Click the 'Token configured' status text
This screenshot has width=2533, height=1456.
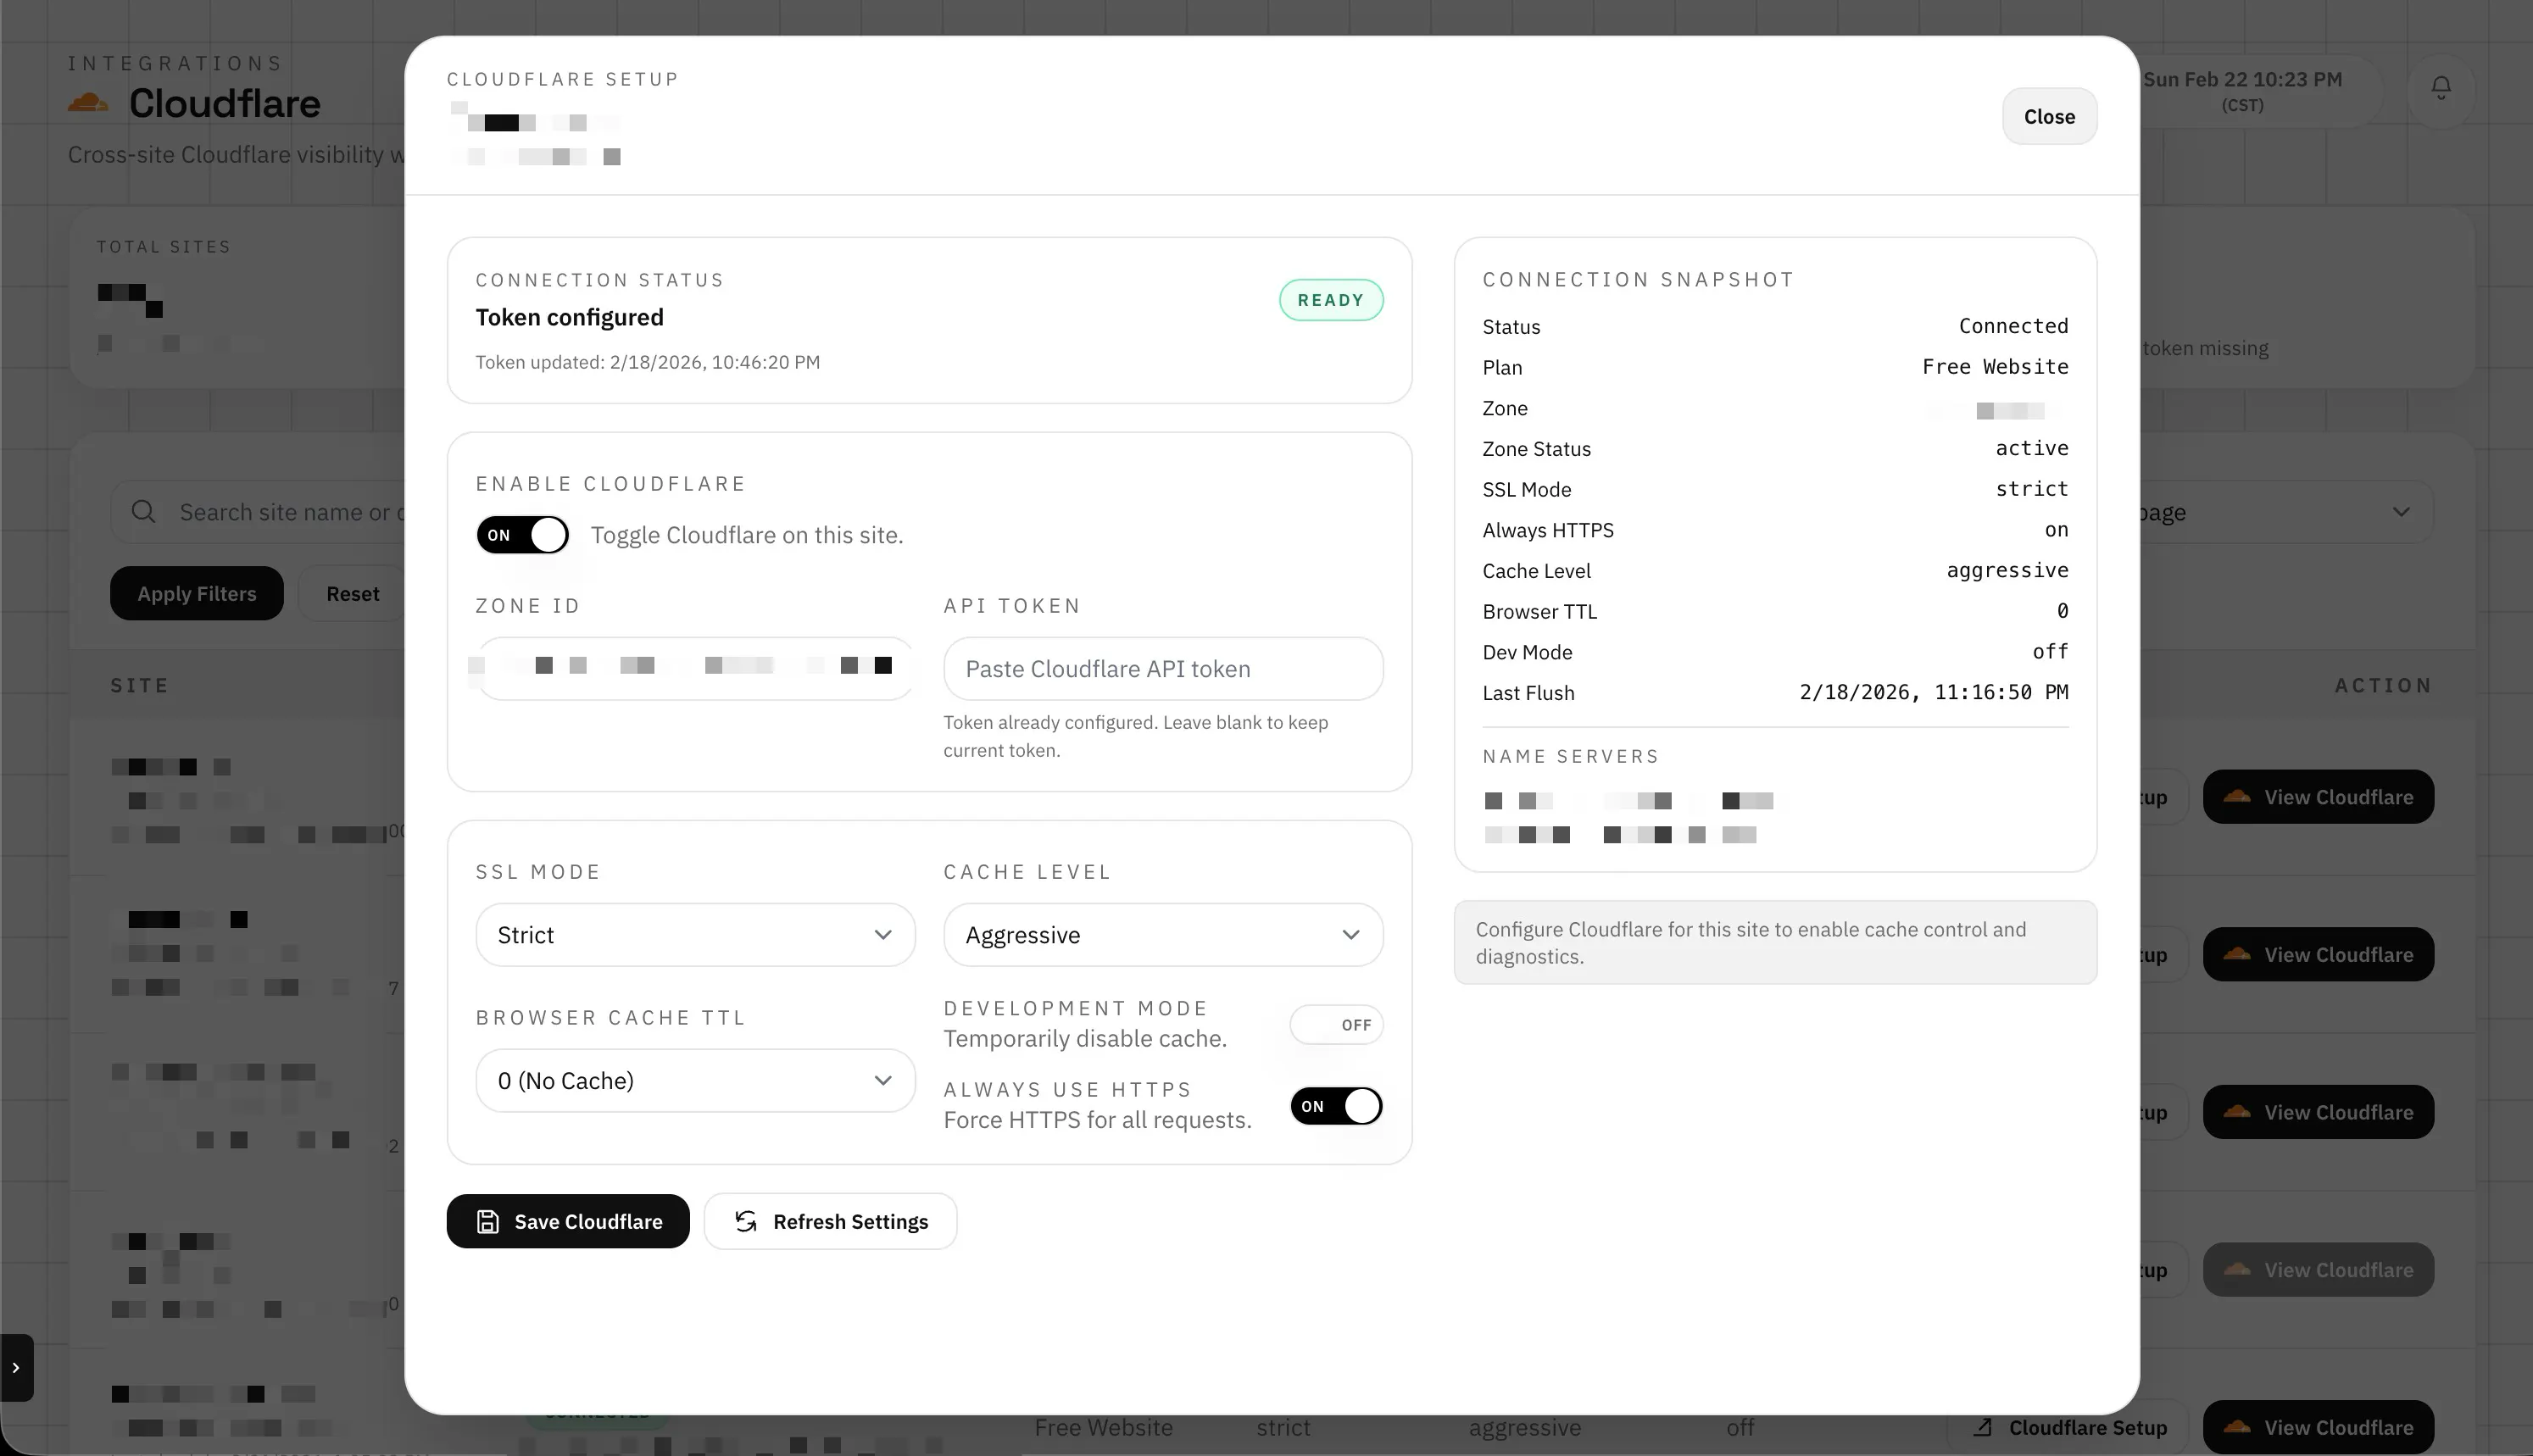(570, 317)
